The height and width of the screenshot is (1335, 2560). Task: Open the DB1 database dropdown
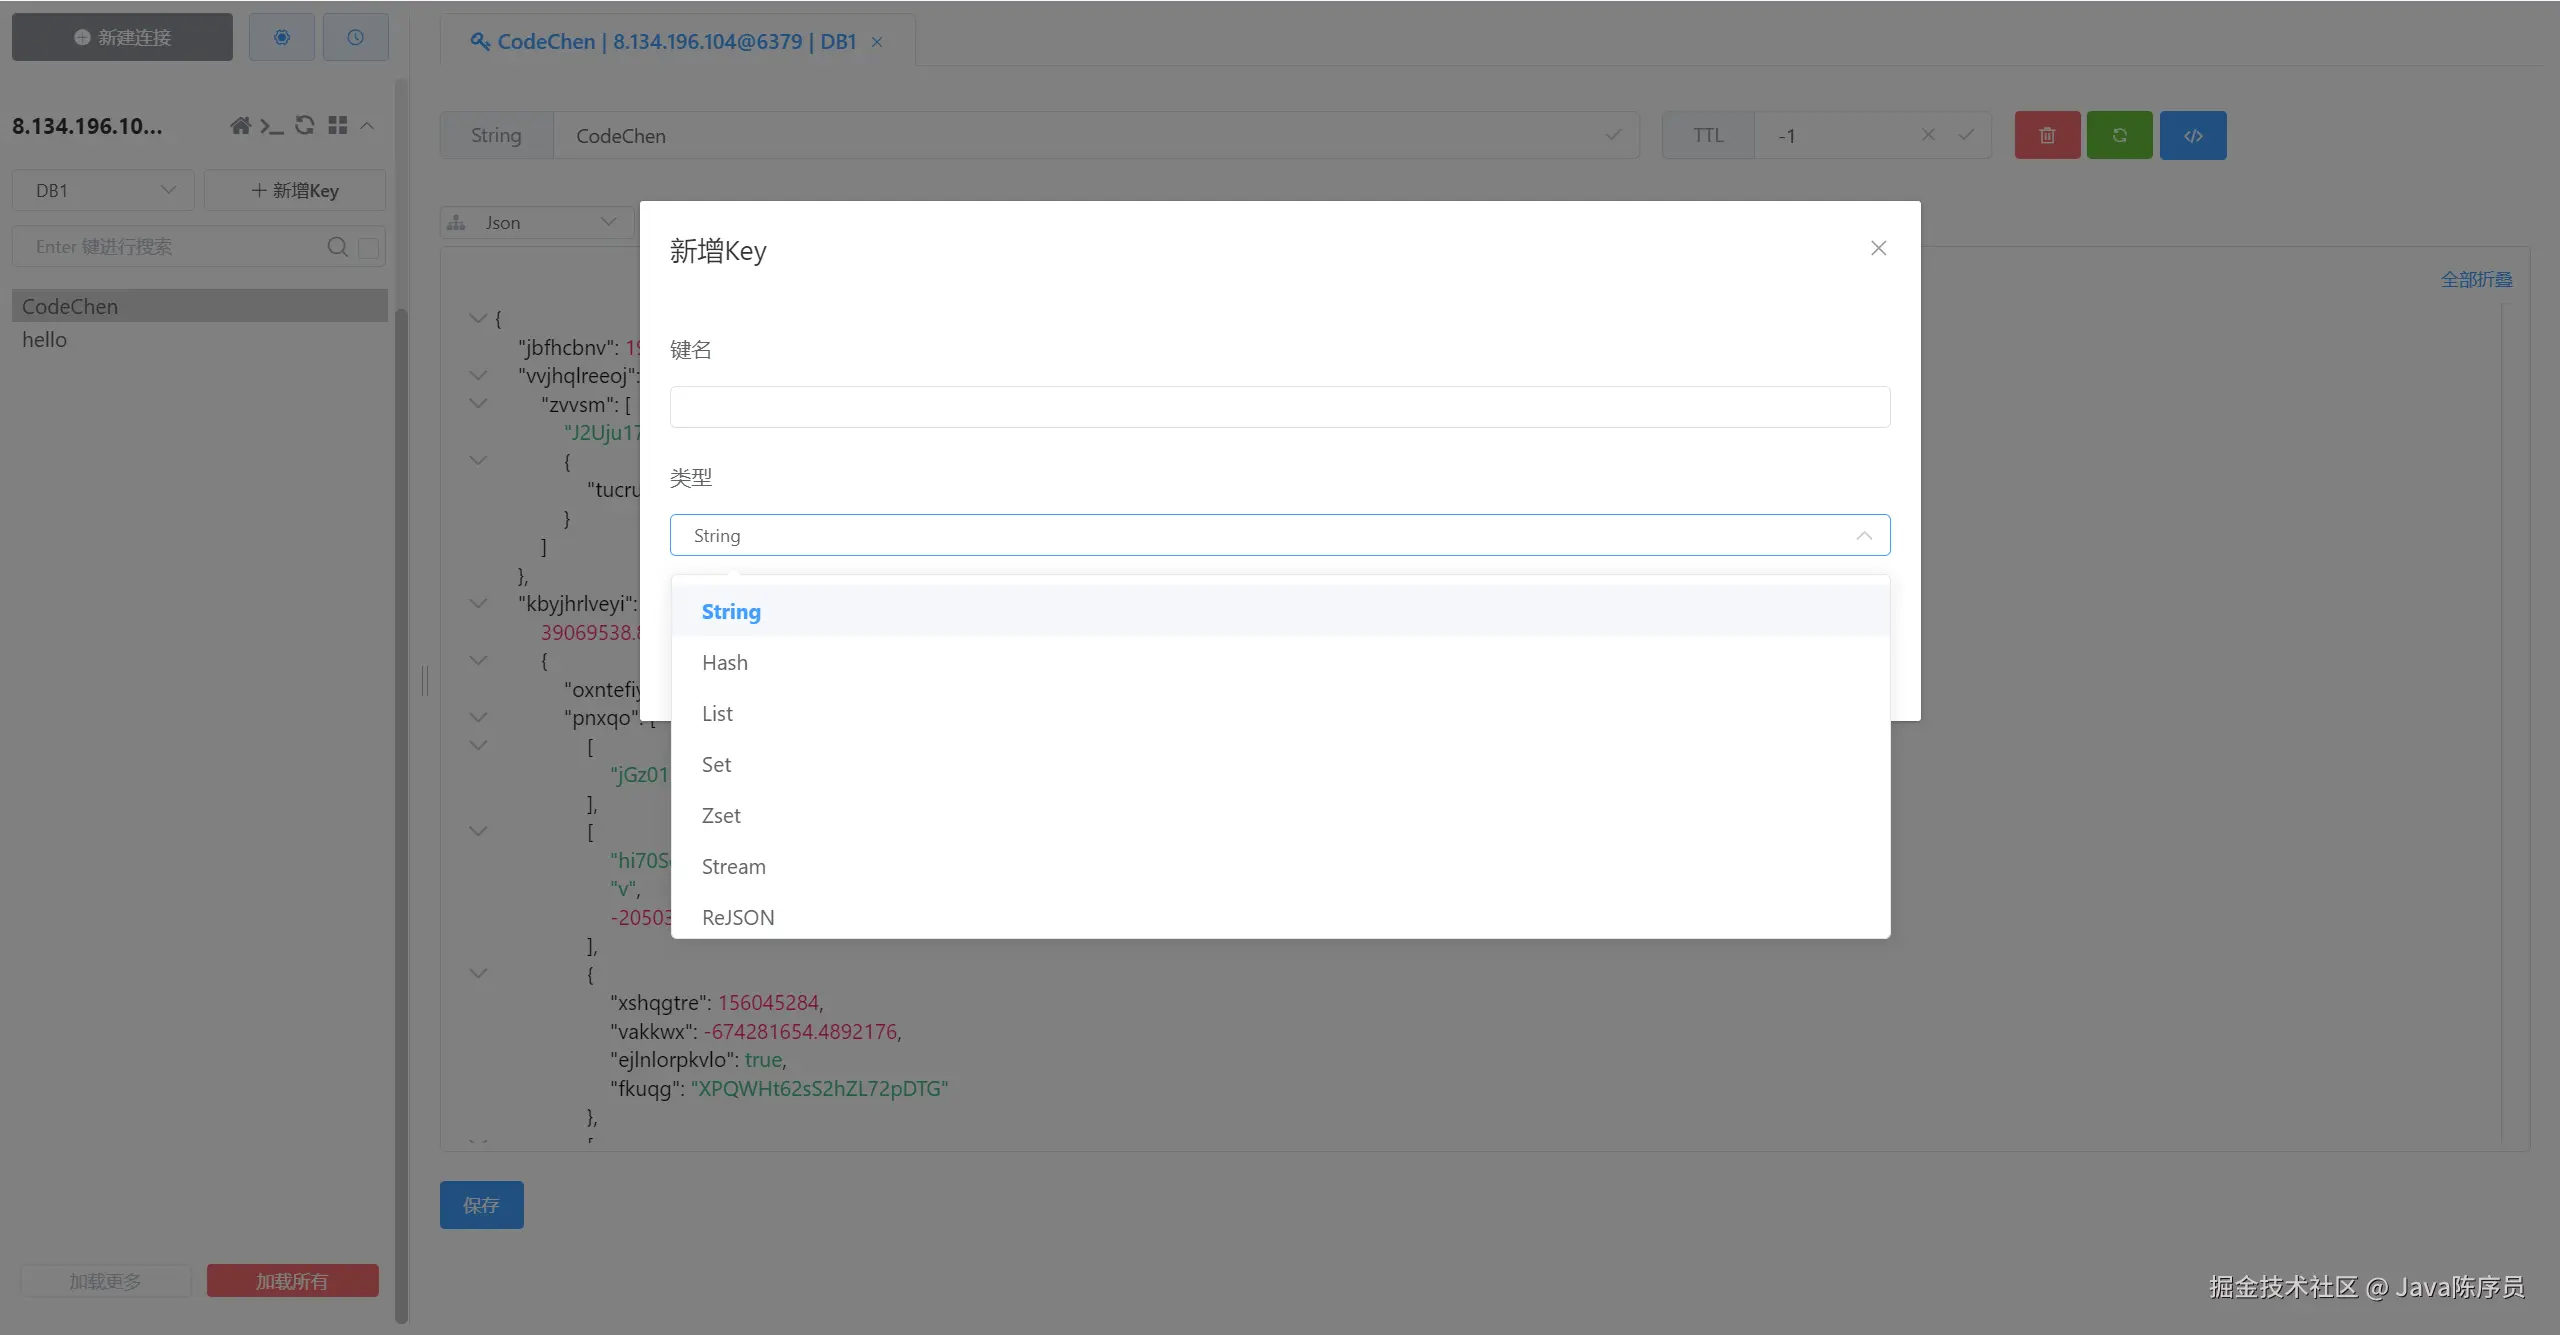103,190
